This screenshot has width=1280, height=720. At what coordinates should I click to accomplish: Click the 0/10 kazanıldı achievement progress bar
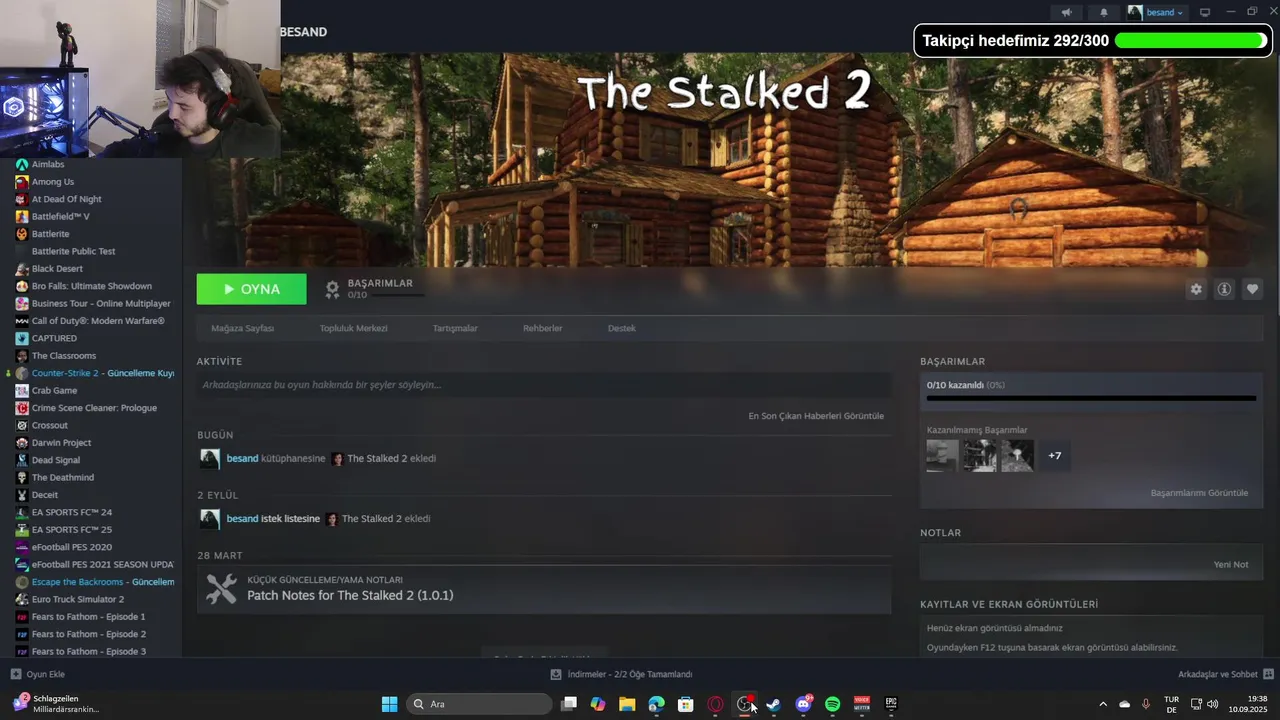(1091, 398)
